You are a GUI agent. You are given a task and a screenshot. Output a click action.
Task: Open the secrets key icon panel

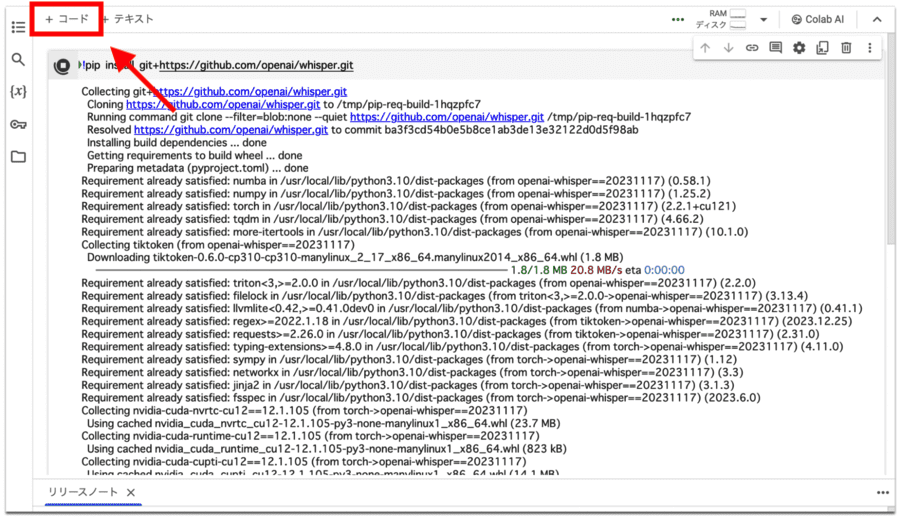[x=18, y=124]
